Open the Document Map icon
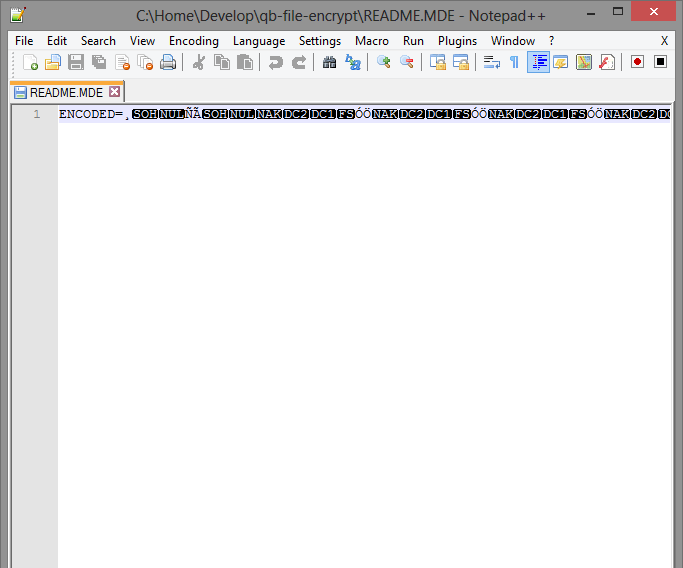683x568 pixels. (584, 62)
